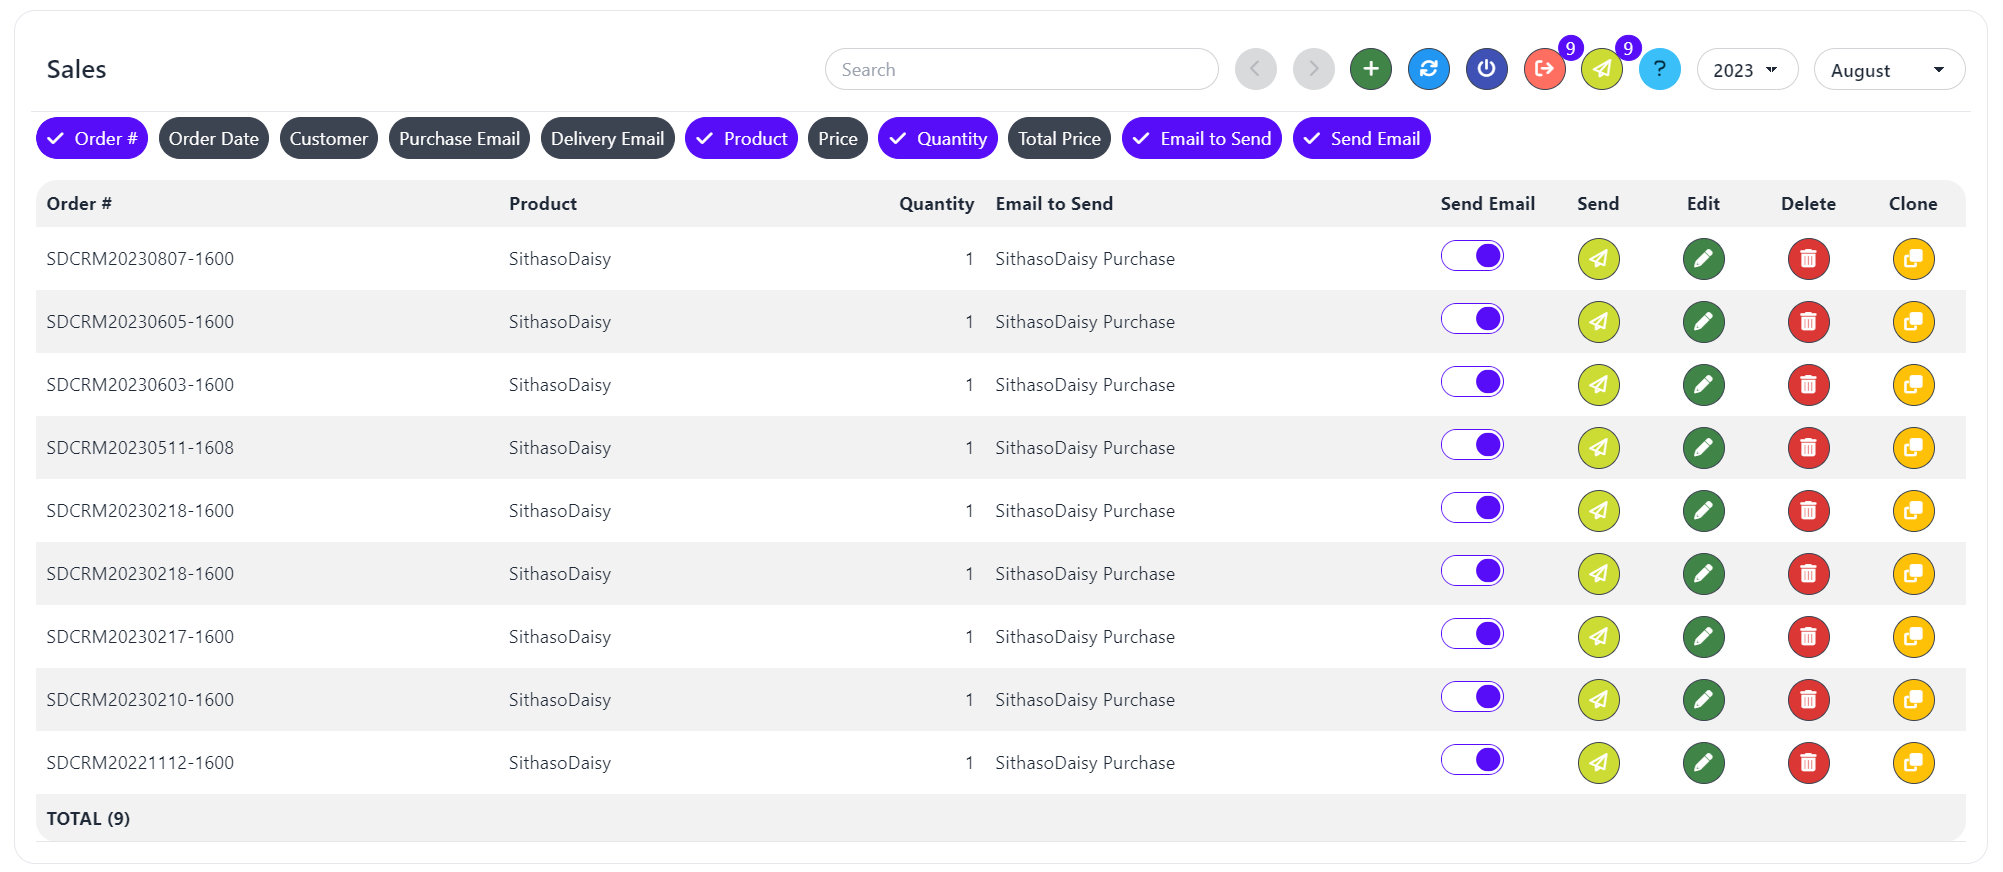The width and height of the screenshot is (2003, 872).
Task: Click order number SDCRM20221112-1600 cell
Action: 140,763
